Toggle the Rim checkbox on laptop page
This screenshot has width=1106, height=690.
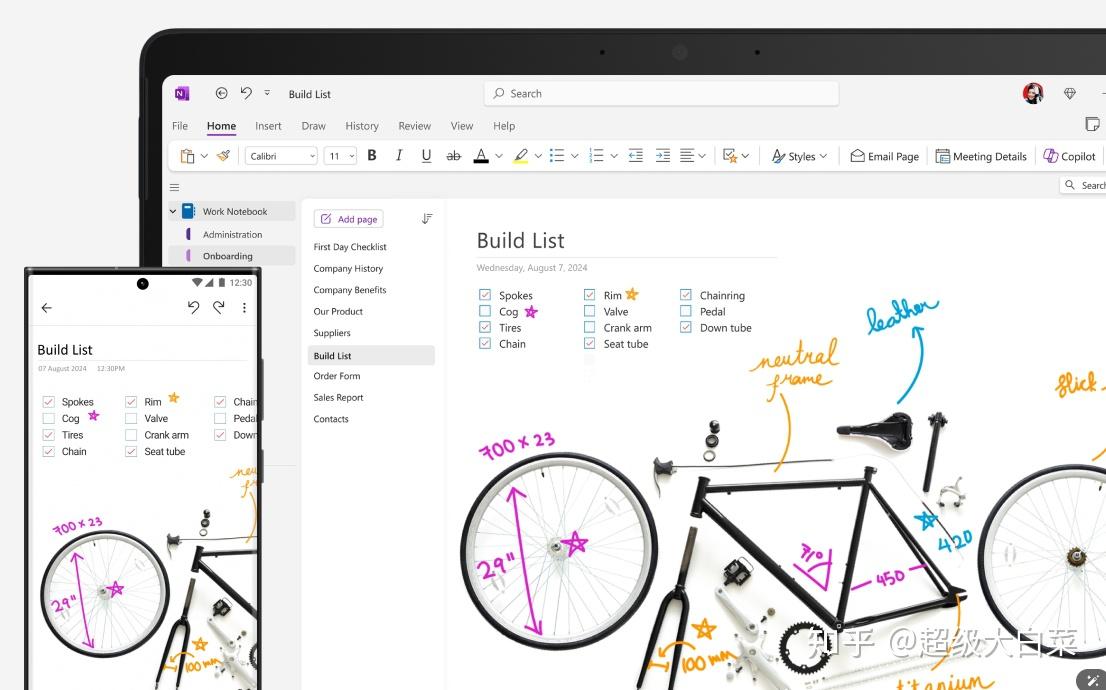[x=589, y=294]
